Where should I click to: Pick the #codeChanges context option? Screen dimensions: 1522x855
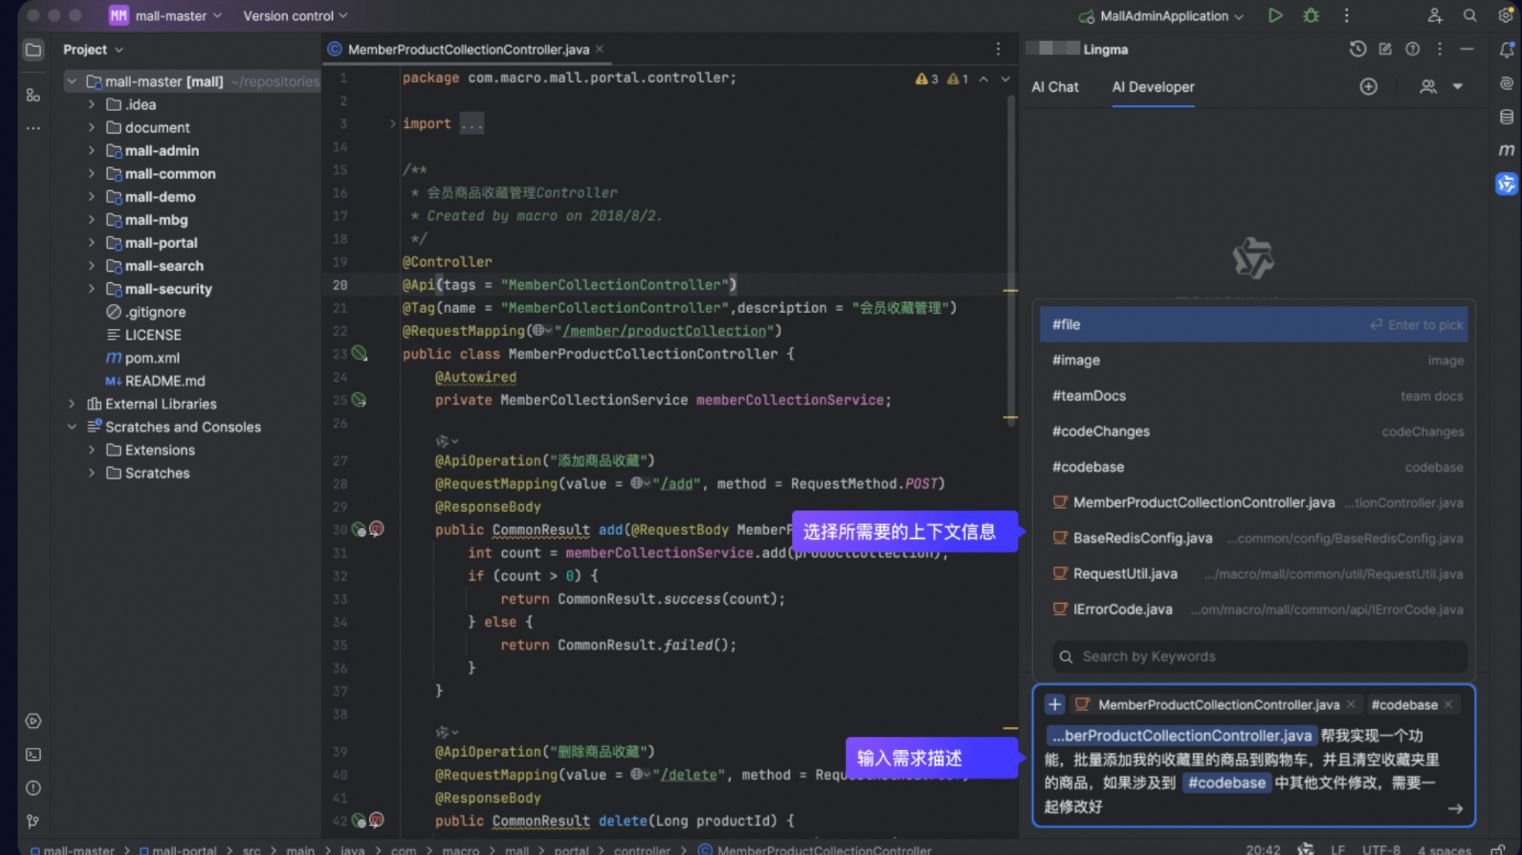point(1101,432)
